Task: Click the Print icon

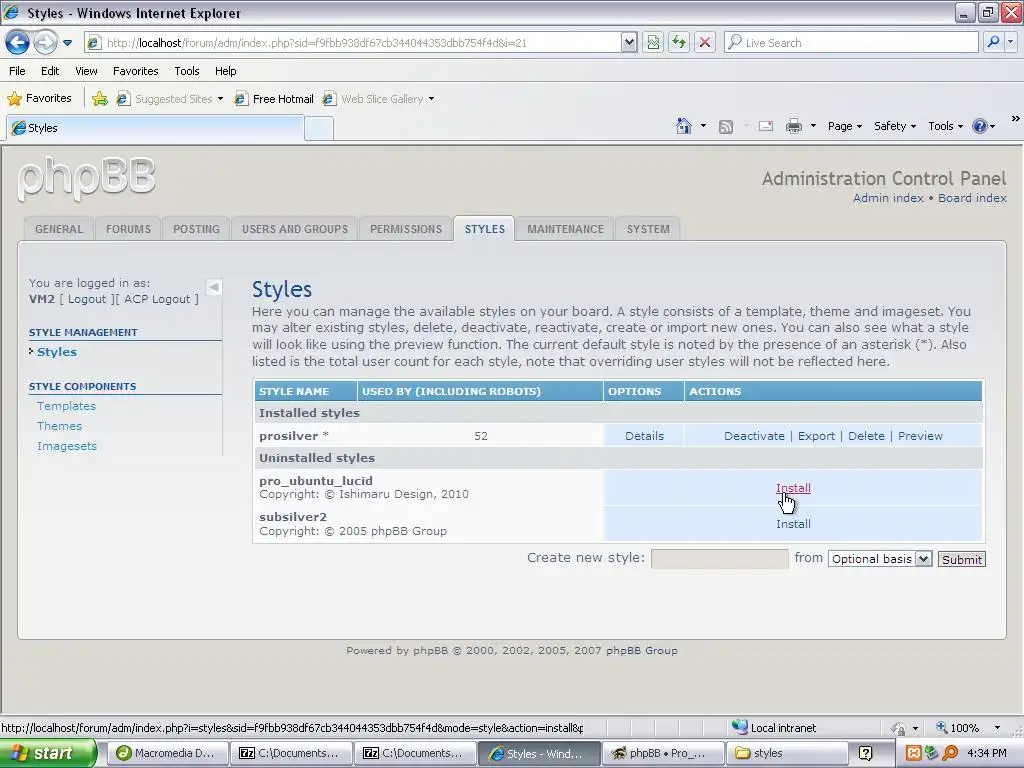Action: click(793, 126)
